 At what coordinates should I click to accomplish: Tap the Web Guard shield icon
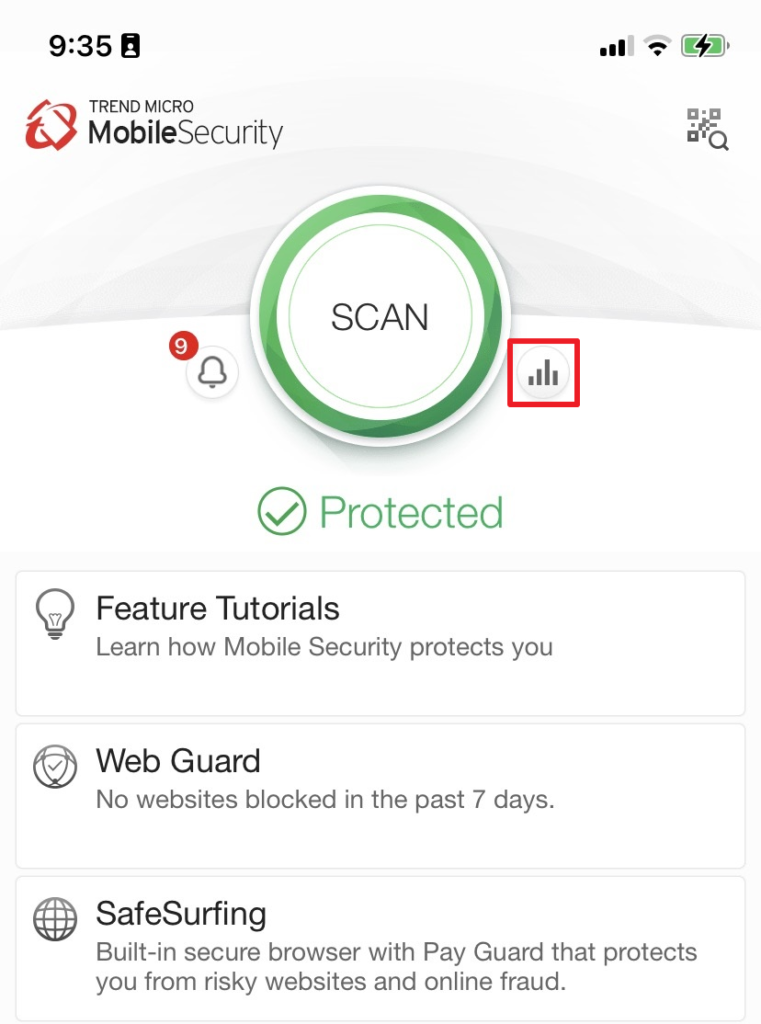pyautogui.click(x=55, y=767)
